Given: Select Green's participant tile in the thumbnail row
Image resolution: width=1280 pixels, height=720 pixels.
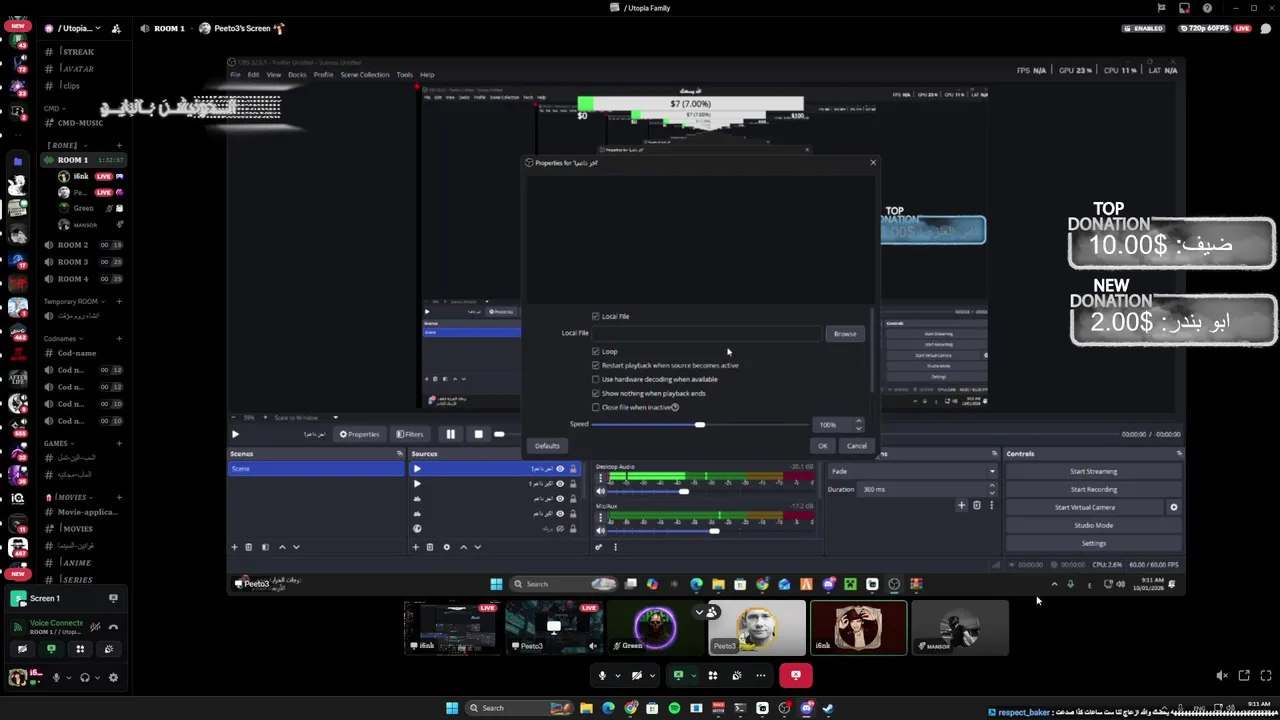Looking at the screenshot, I should coord(655,628).
